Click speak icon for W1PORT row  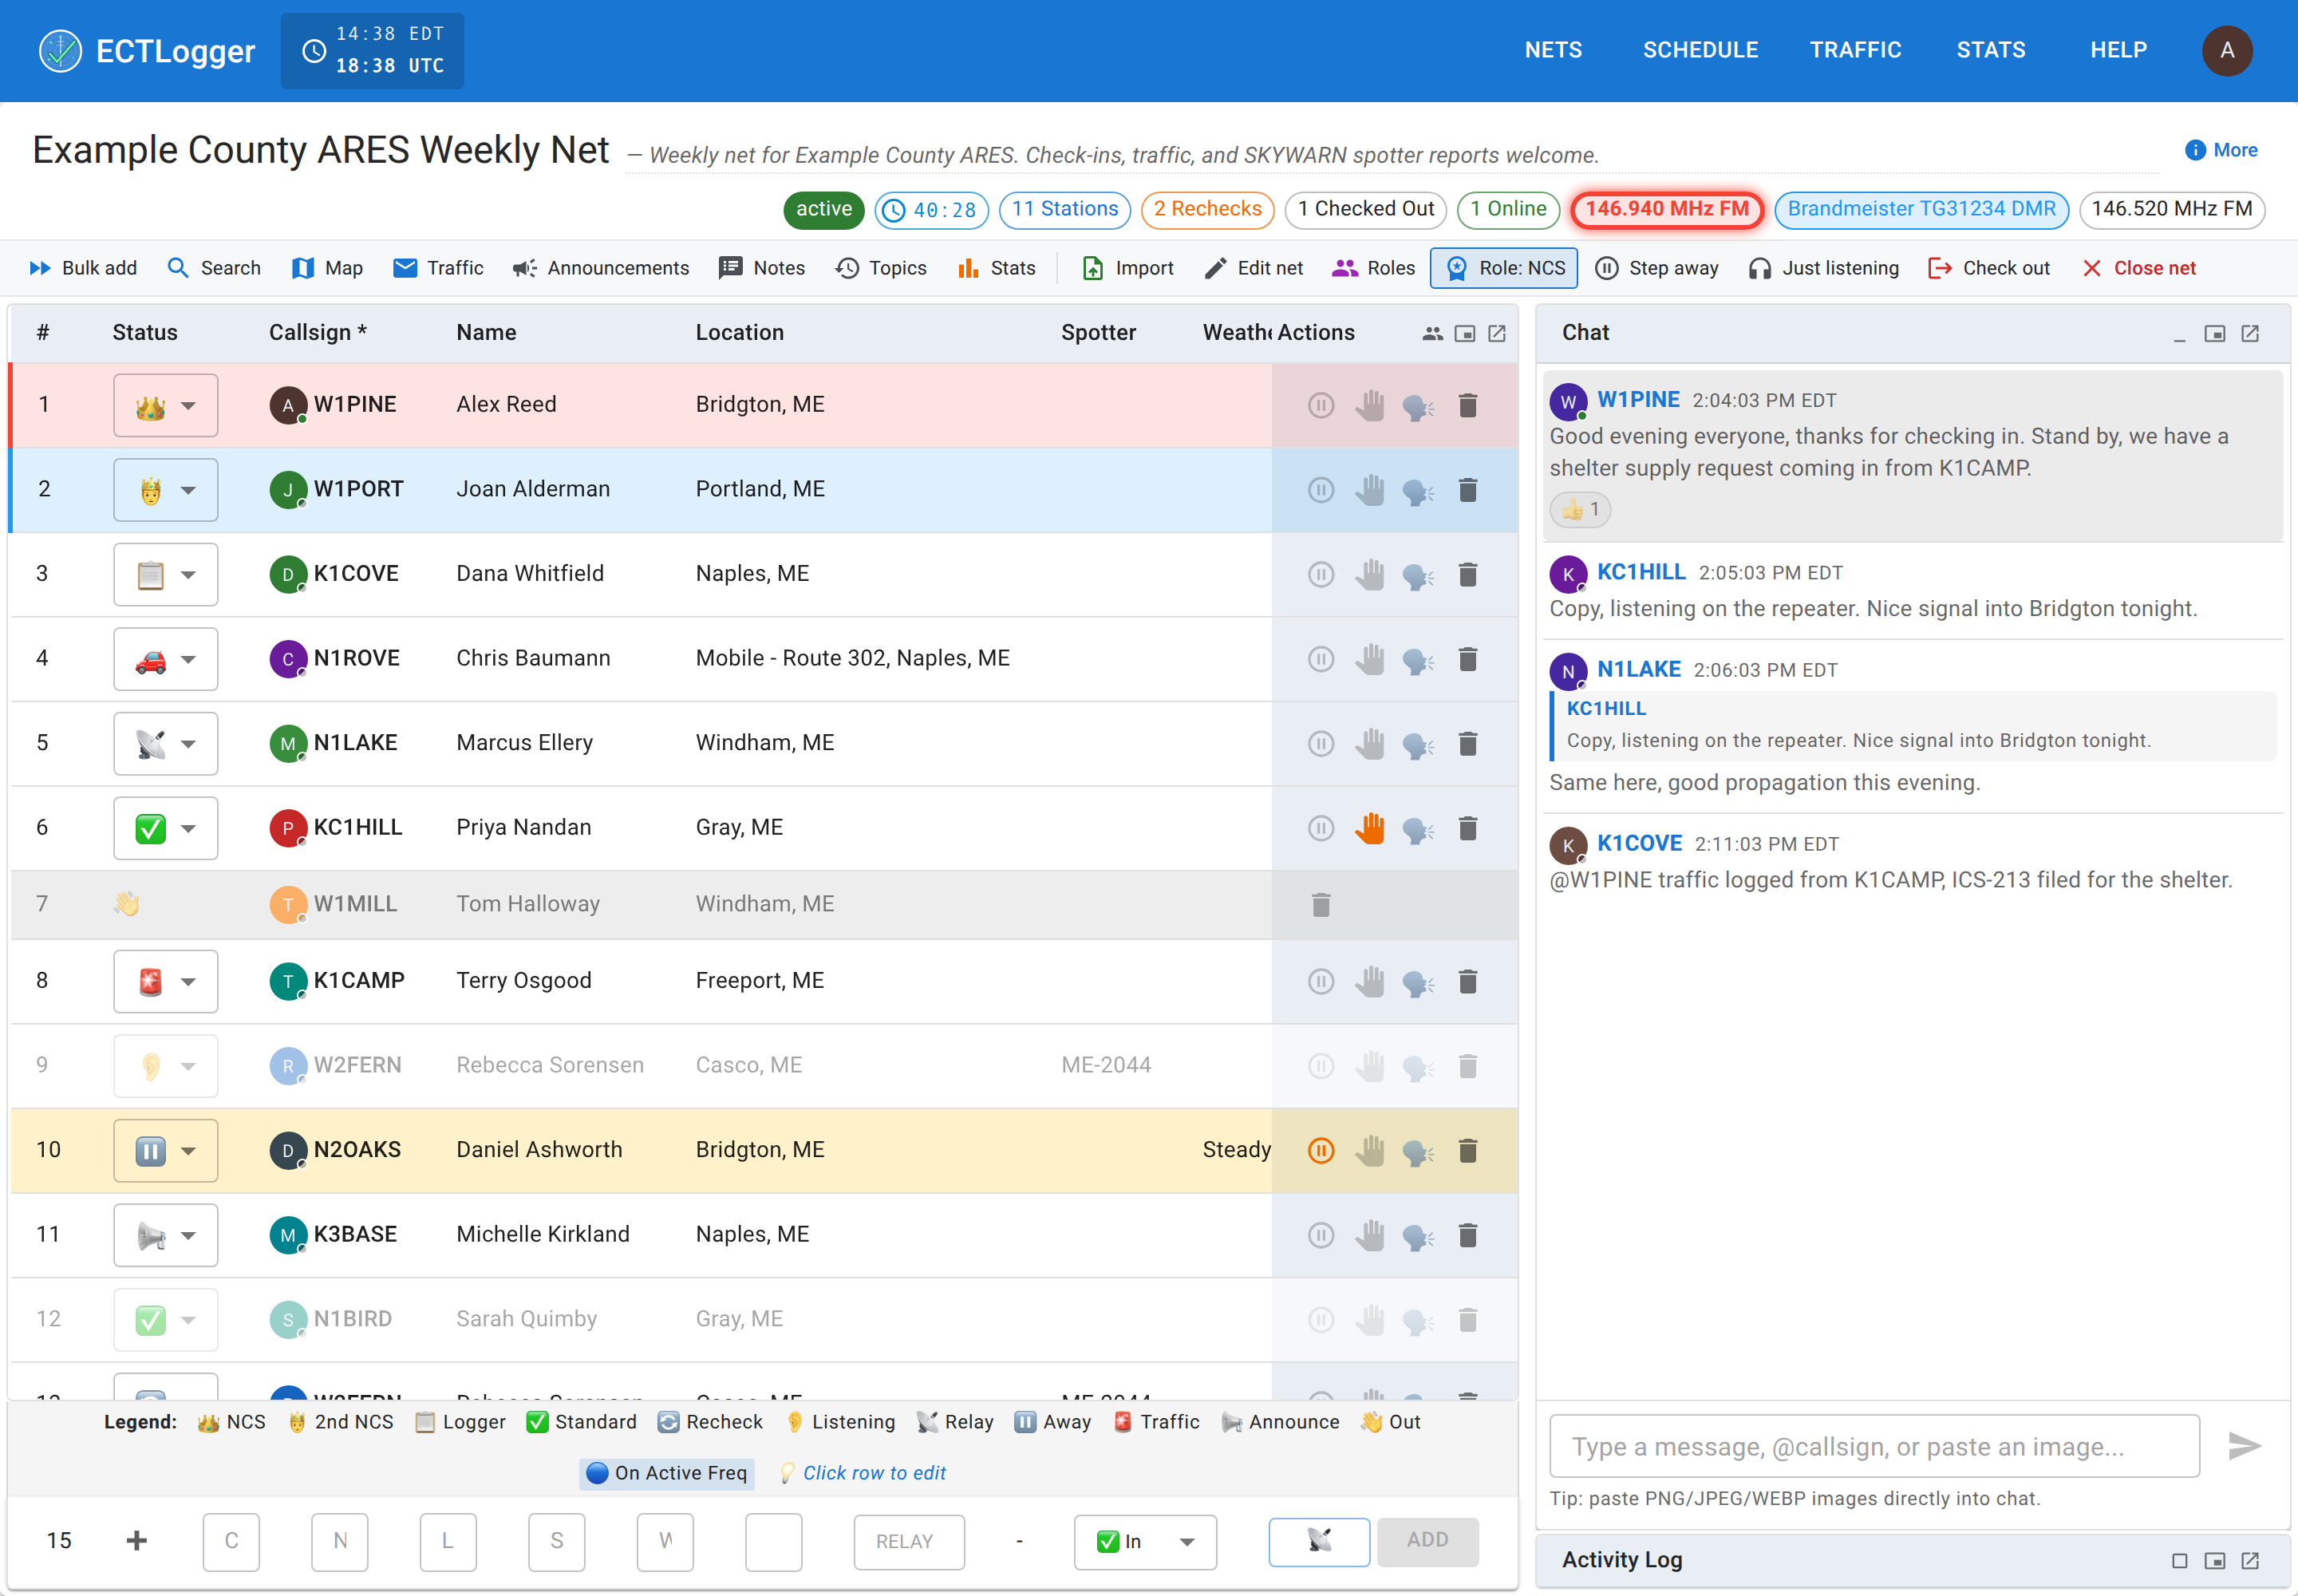[1418, 490]
